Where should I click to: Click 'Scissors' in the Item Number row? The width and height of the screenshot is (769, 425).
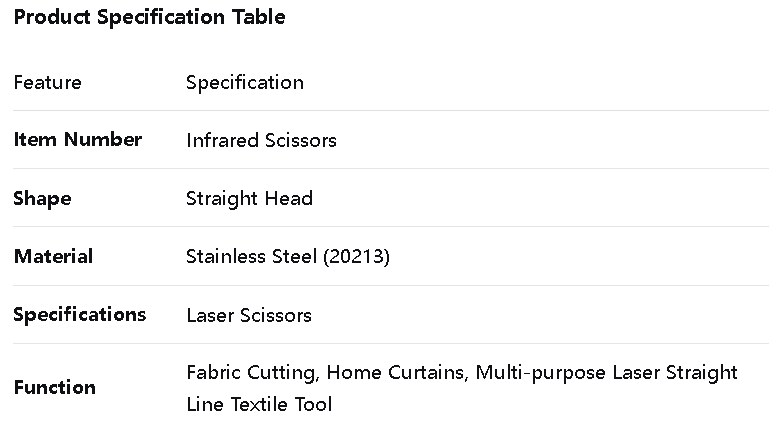[299, 141]
